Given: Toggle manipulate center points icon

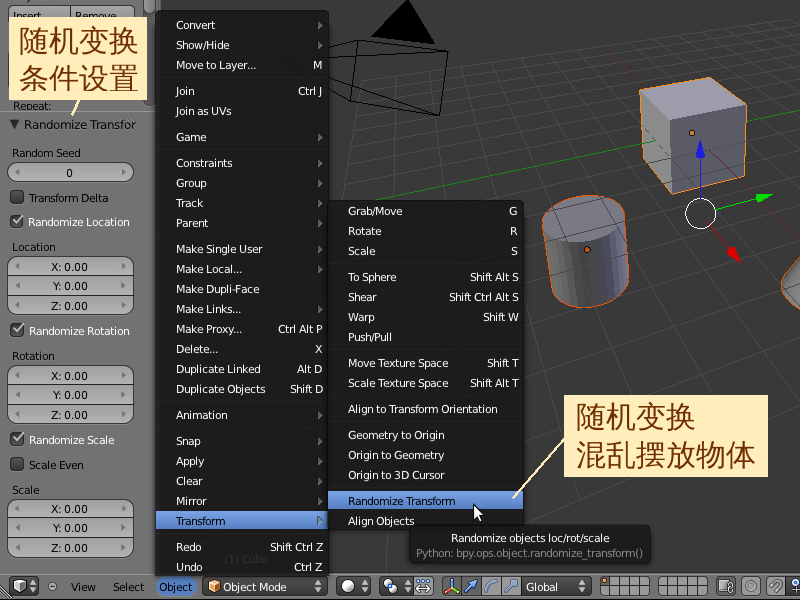Looking at the screenshot, I should click(423, 586).
